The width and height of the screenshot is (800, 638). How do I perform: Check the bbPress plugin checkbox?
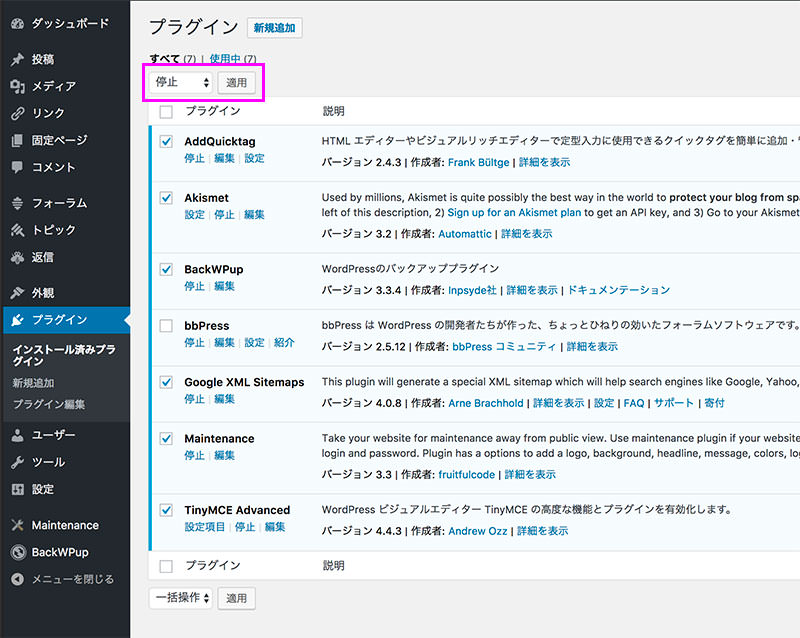(x=168, y=324)
